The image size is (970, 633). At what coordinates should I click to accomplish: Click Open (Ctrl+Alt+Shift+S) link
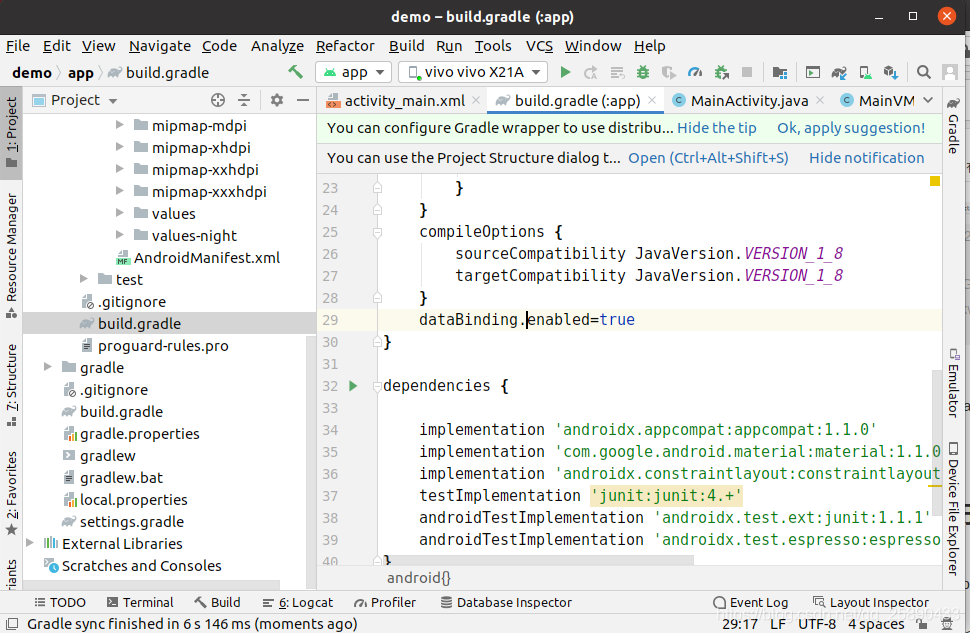pyautogui.click(x=708, y=158)
